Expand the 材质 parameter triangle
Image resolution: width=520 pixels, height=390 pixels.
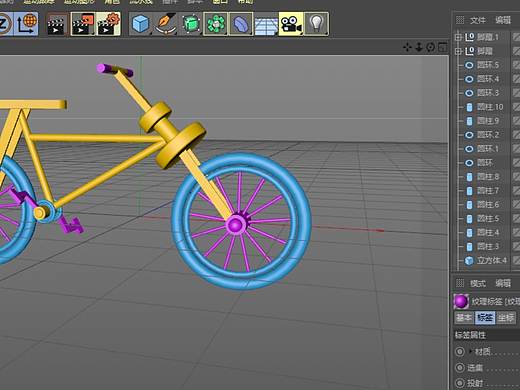tap(470, 351)
